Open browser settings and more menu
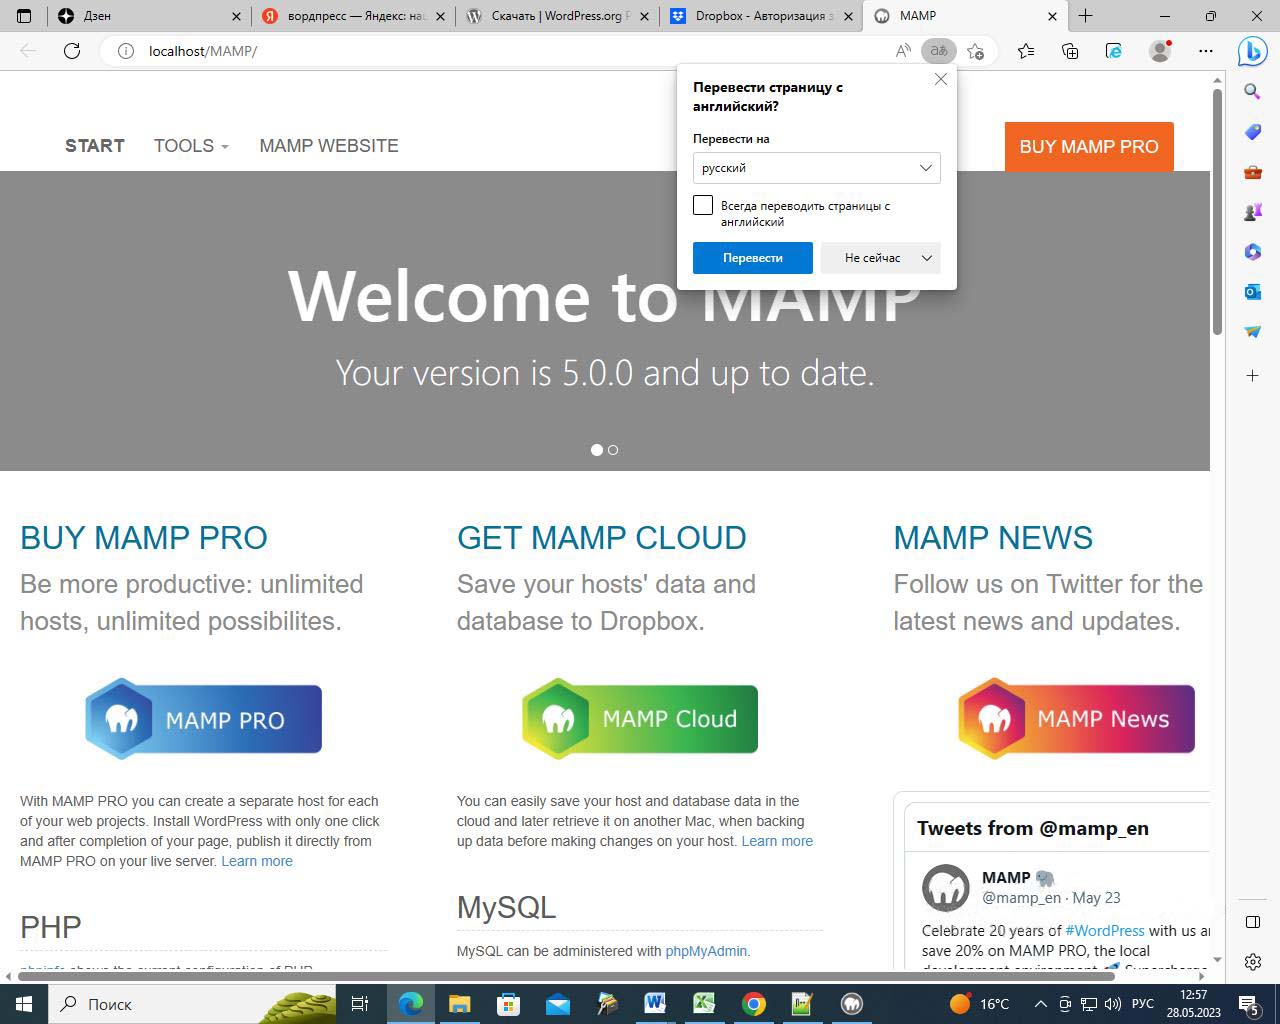Screen dimensions: 1280x1024 click(1206, 51)
